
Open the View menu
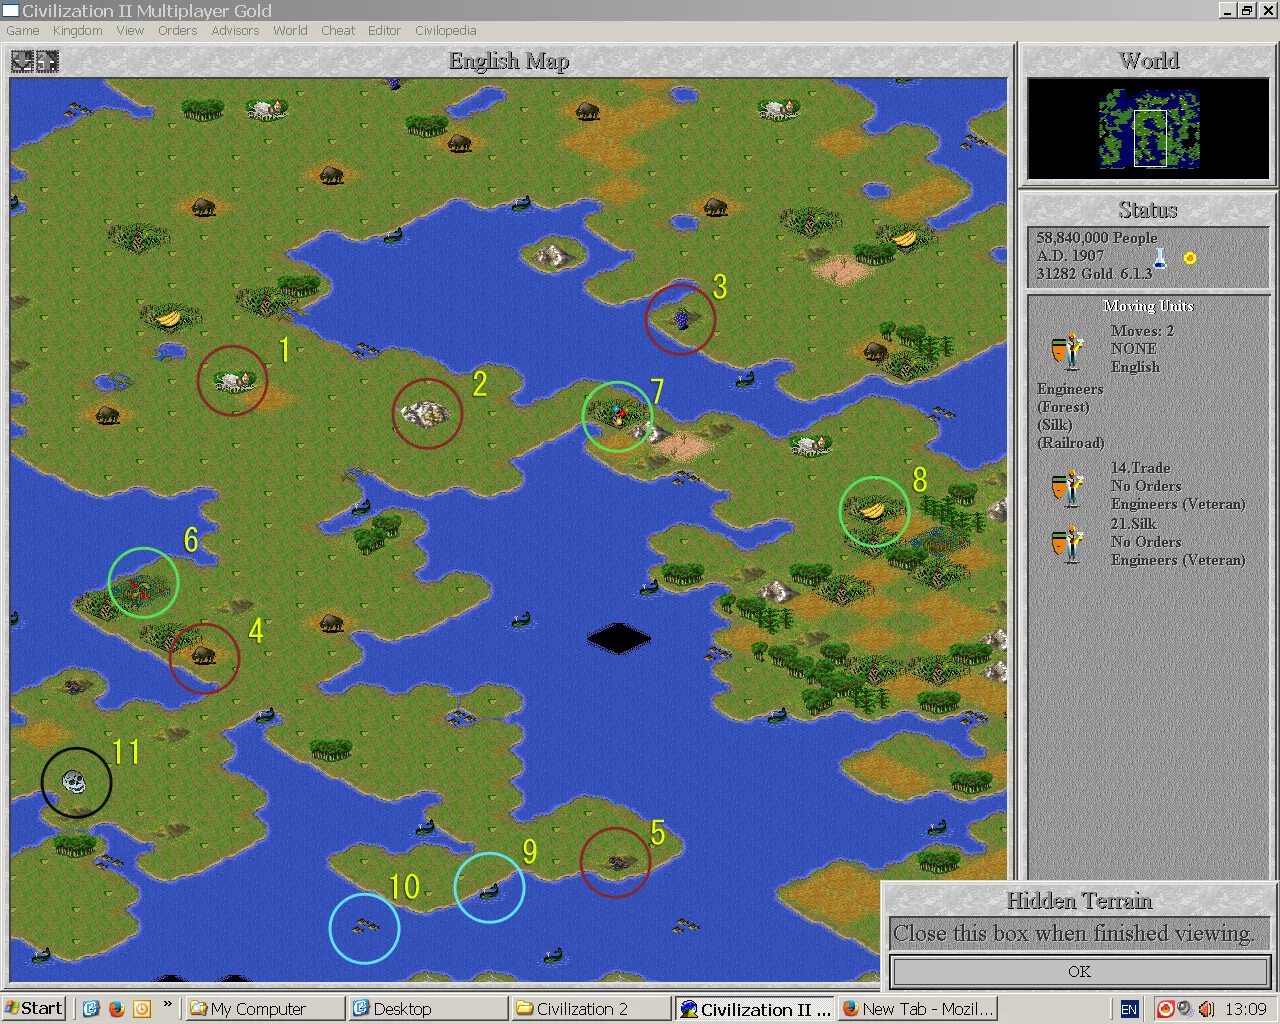point(130,30)
